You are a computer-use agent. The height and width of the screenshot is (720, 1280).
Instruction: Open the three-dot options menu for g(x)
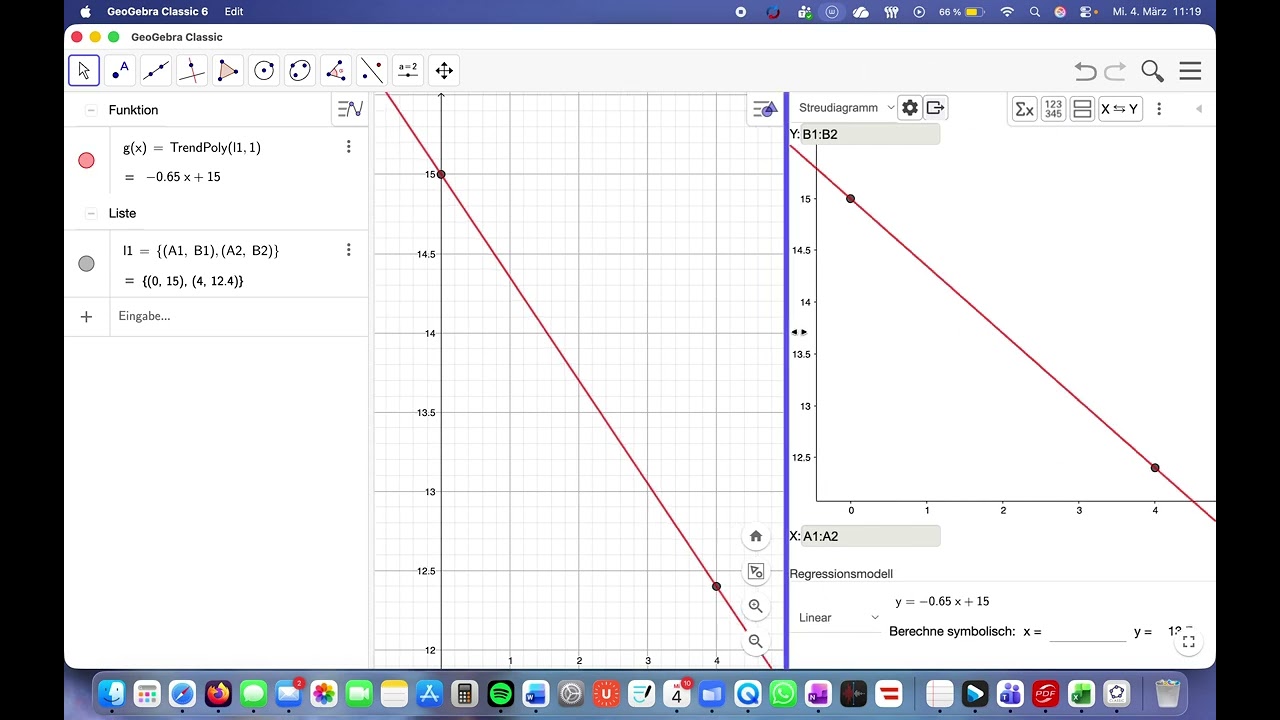pyautogui.click(x=348, y=147)
